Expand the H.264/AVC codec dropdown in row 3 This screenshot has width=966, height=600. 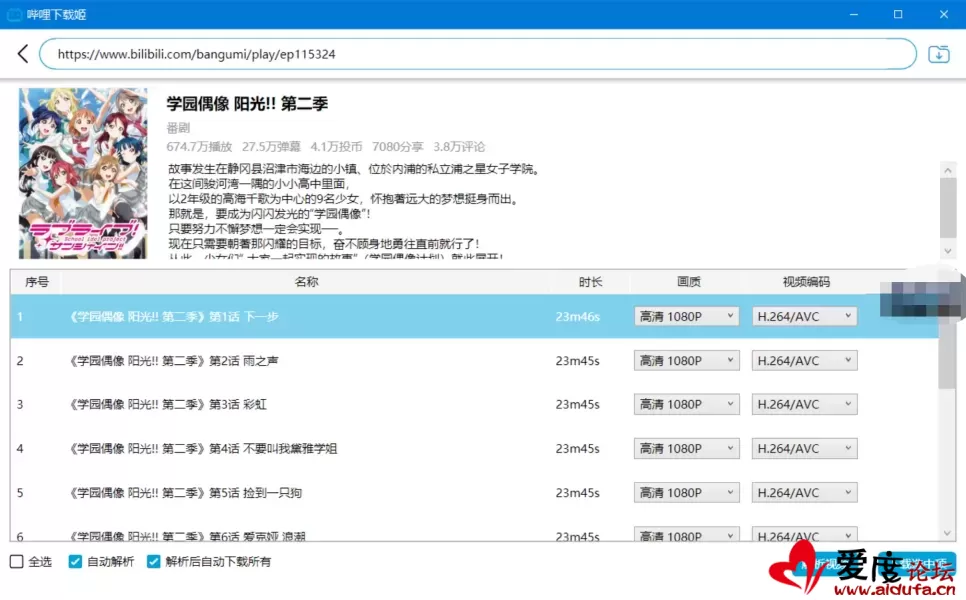click(804, 404)
